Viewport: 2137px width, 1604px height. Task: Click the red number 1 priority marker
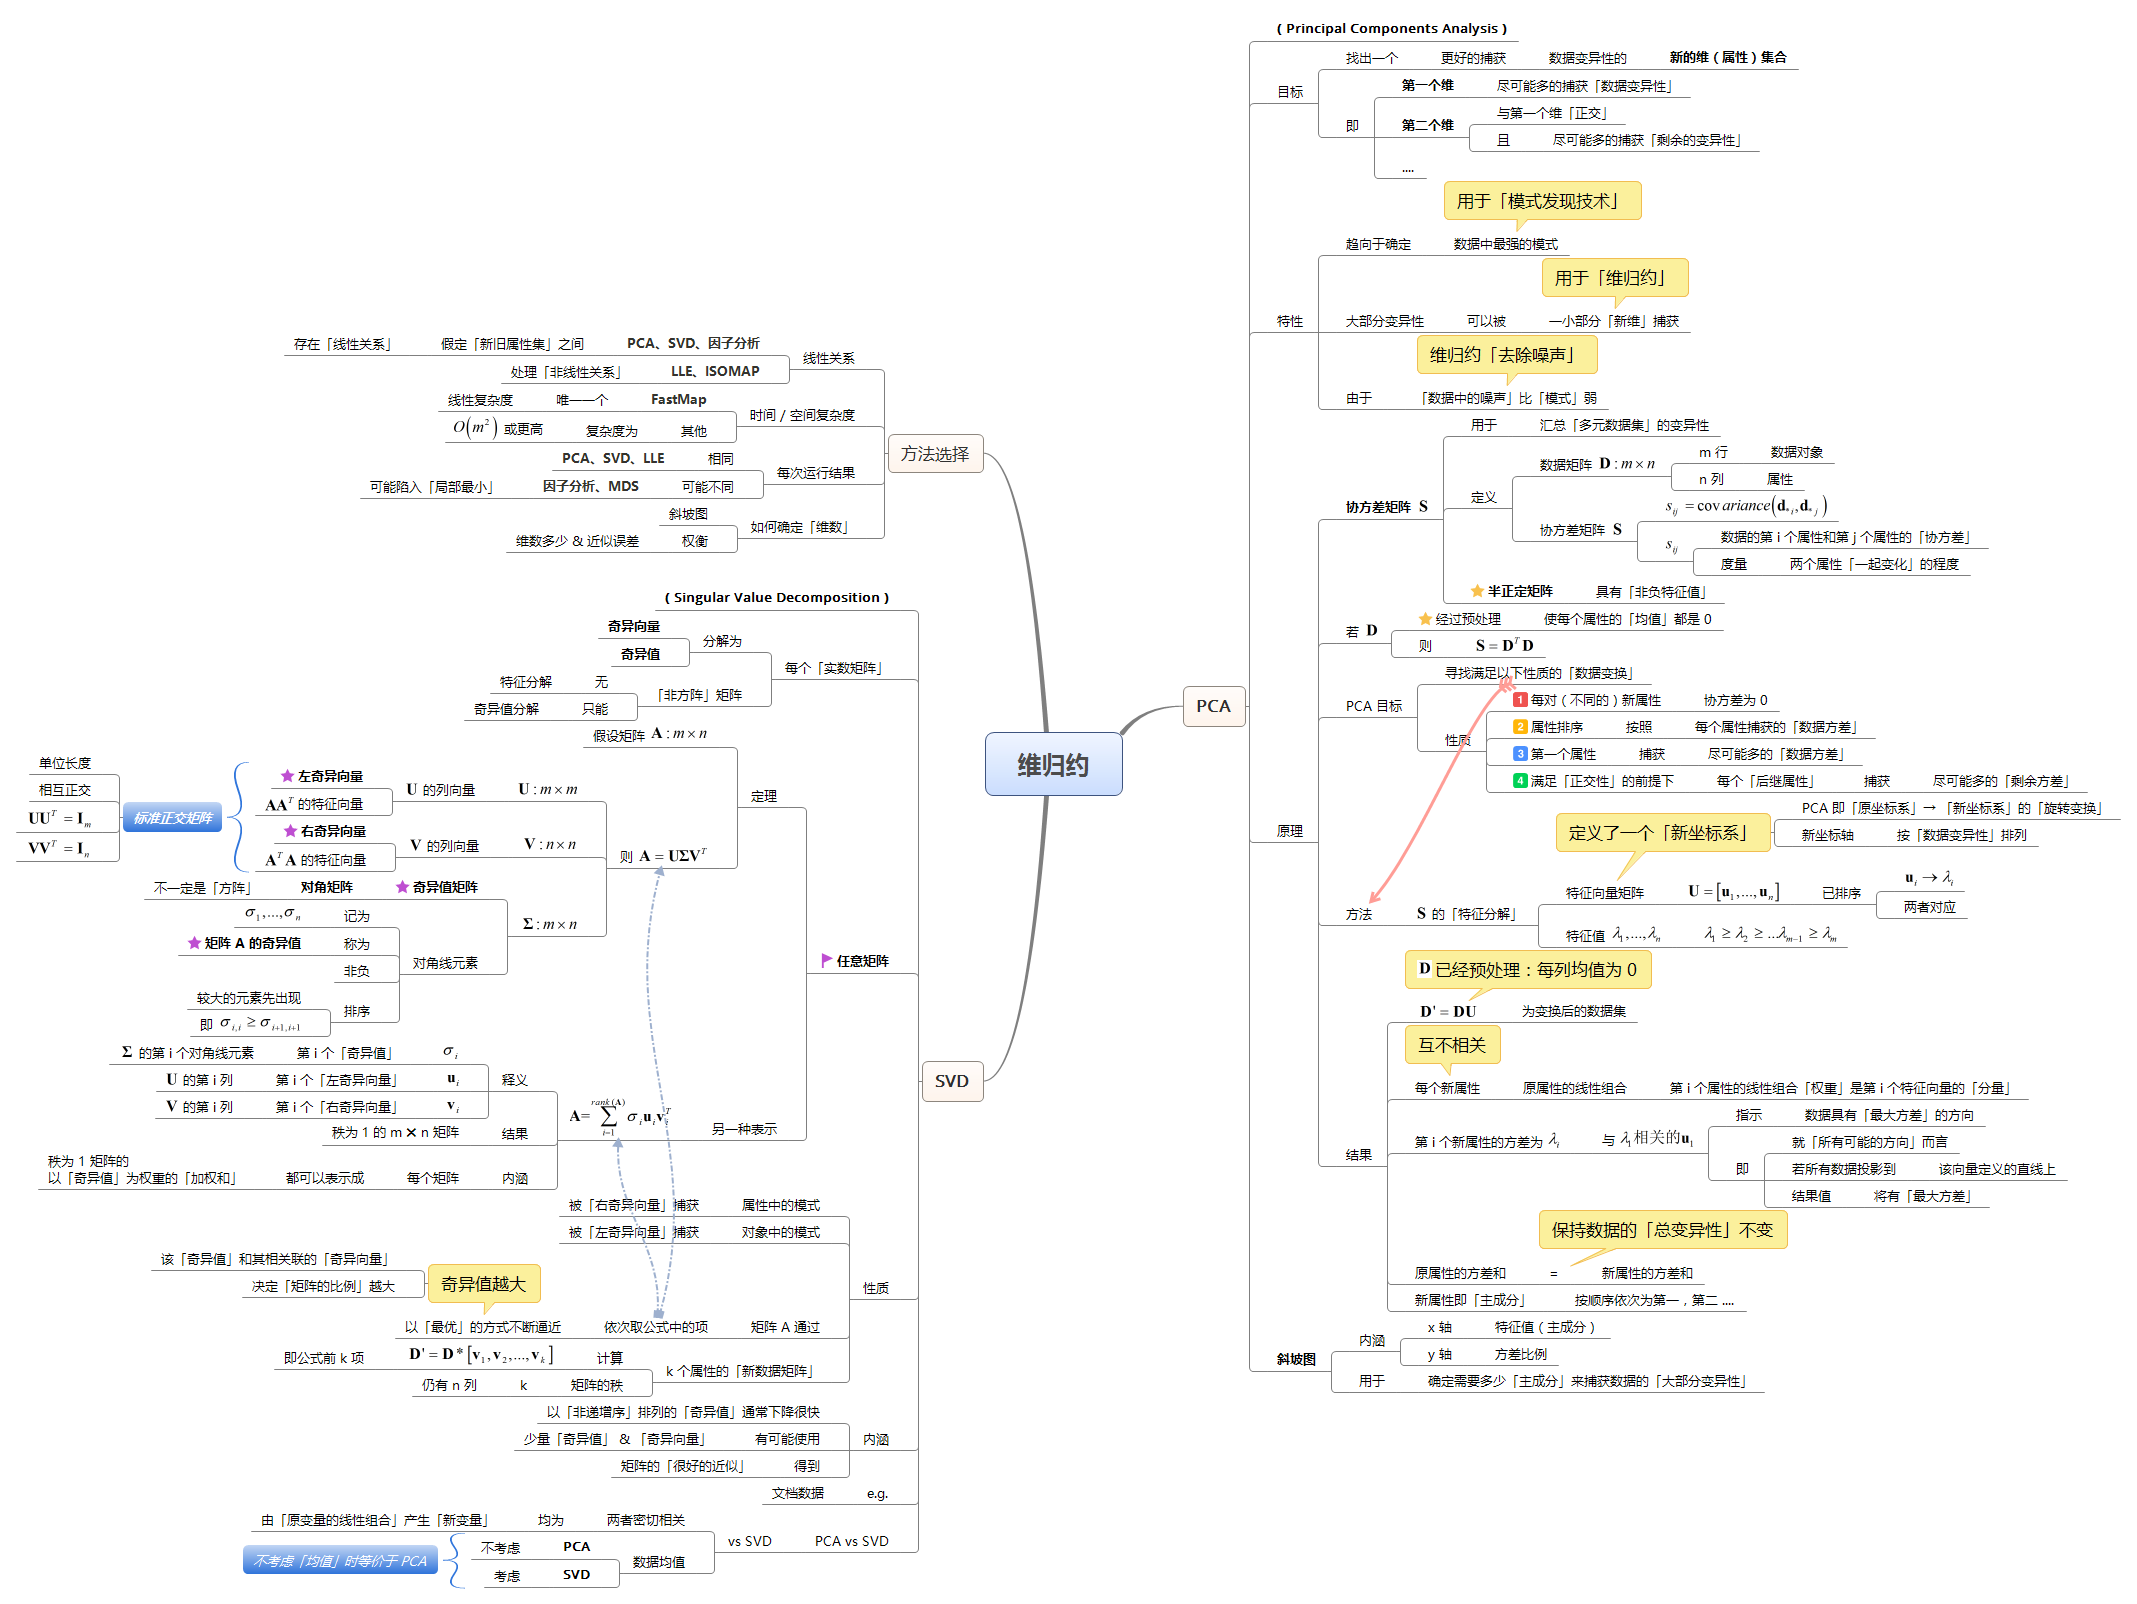coord(1520,700)
